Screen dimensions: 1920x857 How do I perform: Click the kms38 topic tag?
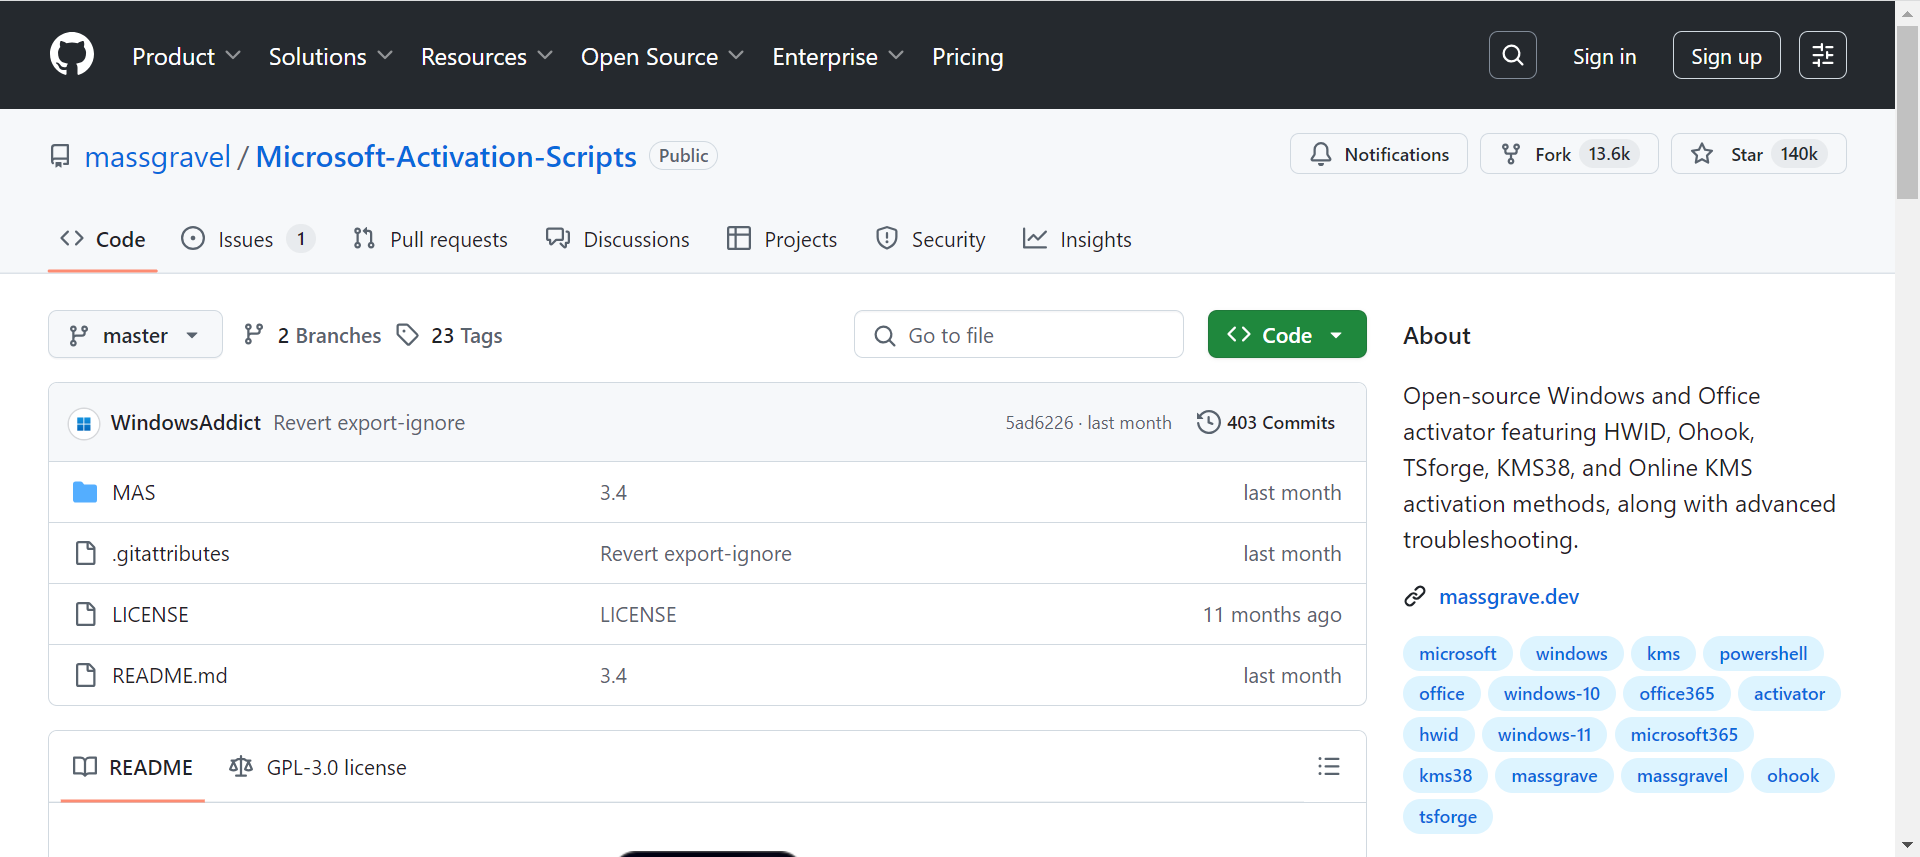[1445, 775]
